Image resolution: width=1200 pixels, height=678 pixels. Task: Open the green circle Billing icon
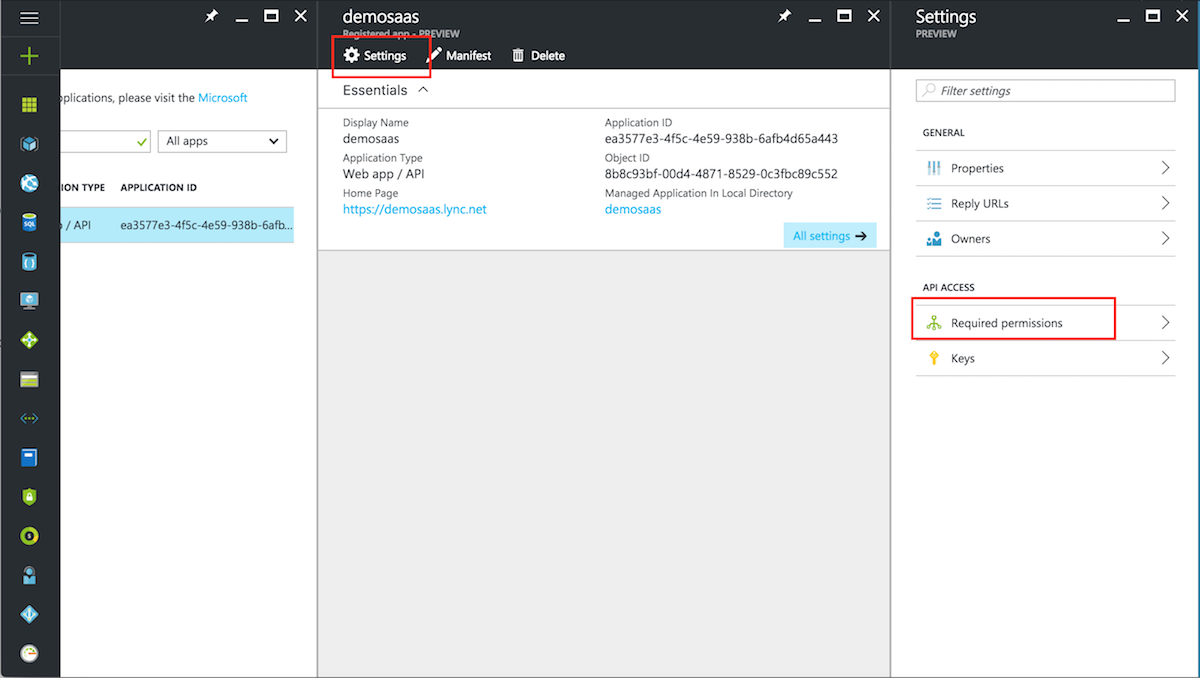[29, 536]
